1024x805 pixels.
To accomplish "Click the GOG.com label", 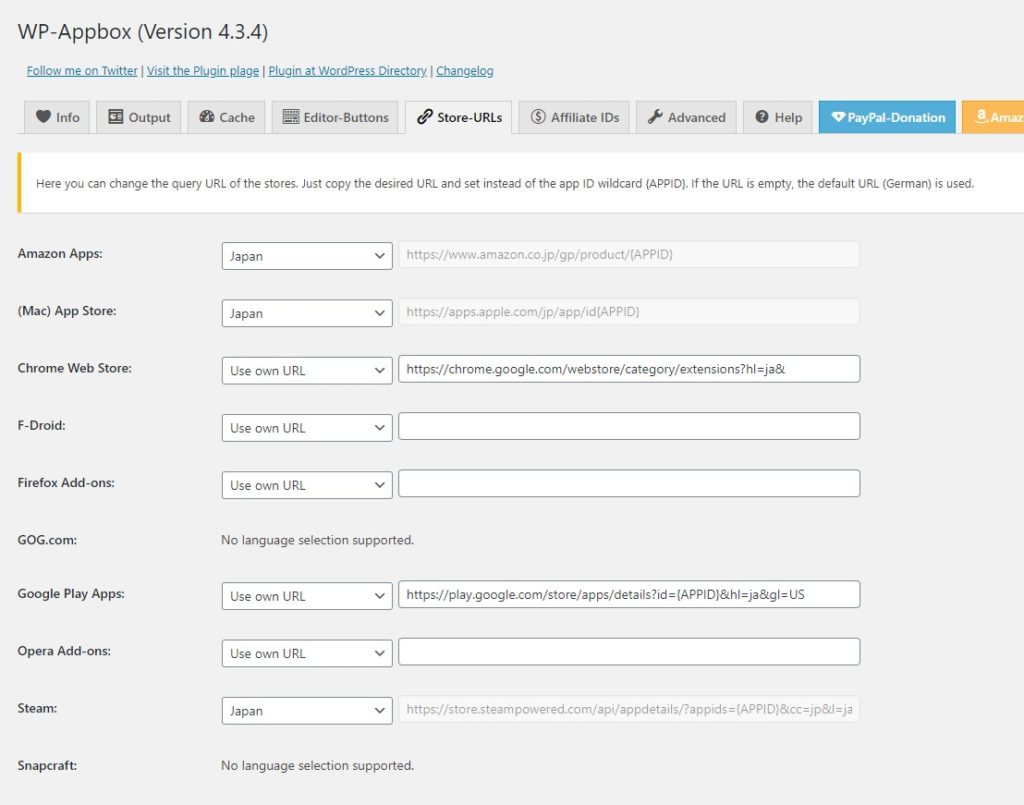I will point(47,541).
